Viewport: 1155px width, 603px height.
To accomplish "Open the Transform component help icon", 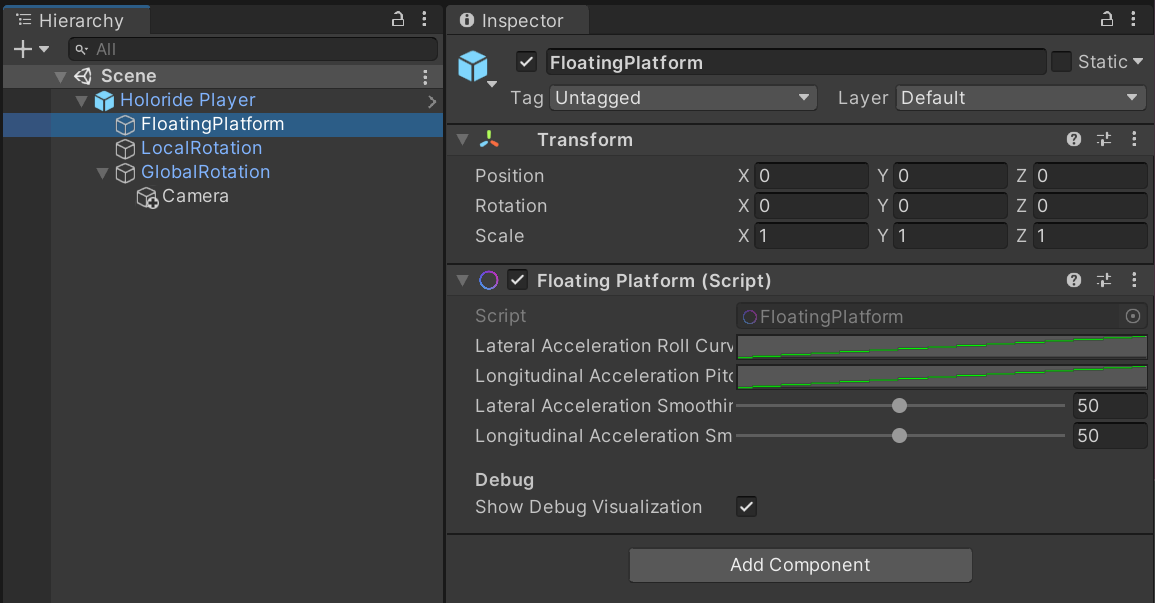I will (1074, 140).
